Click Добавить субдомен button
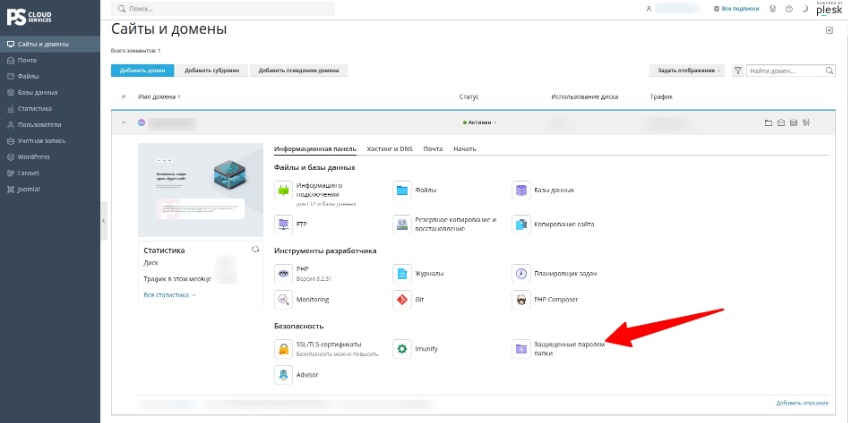 (211, 71)
